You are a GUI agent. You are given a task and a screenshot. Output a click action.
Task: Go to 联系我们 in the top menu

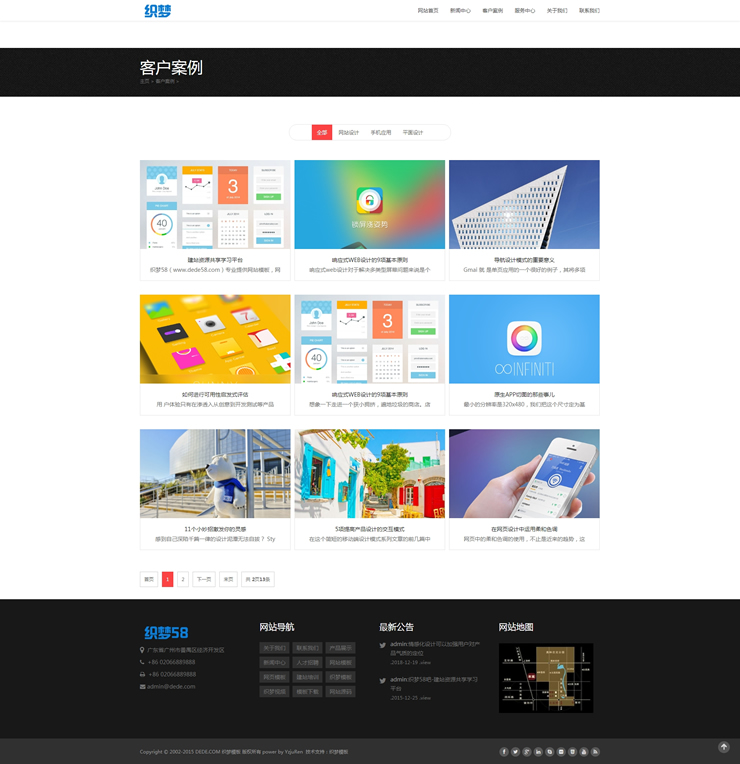coord(589,11)
